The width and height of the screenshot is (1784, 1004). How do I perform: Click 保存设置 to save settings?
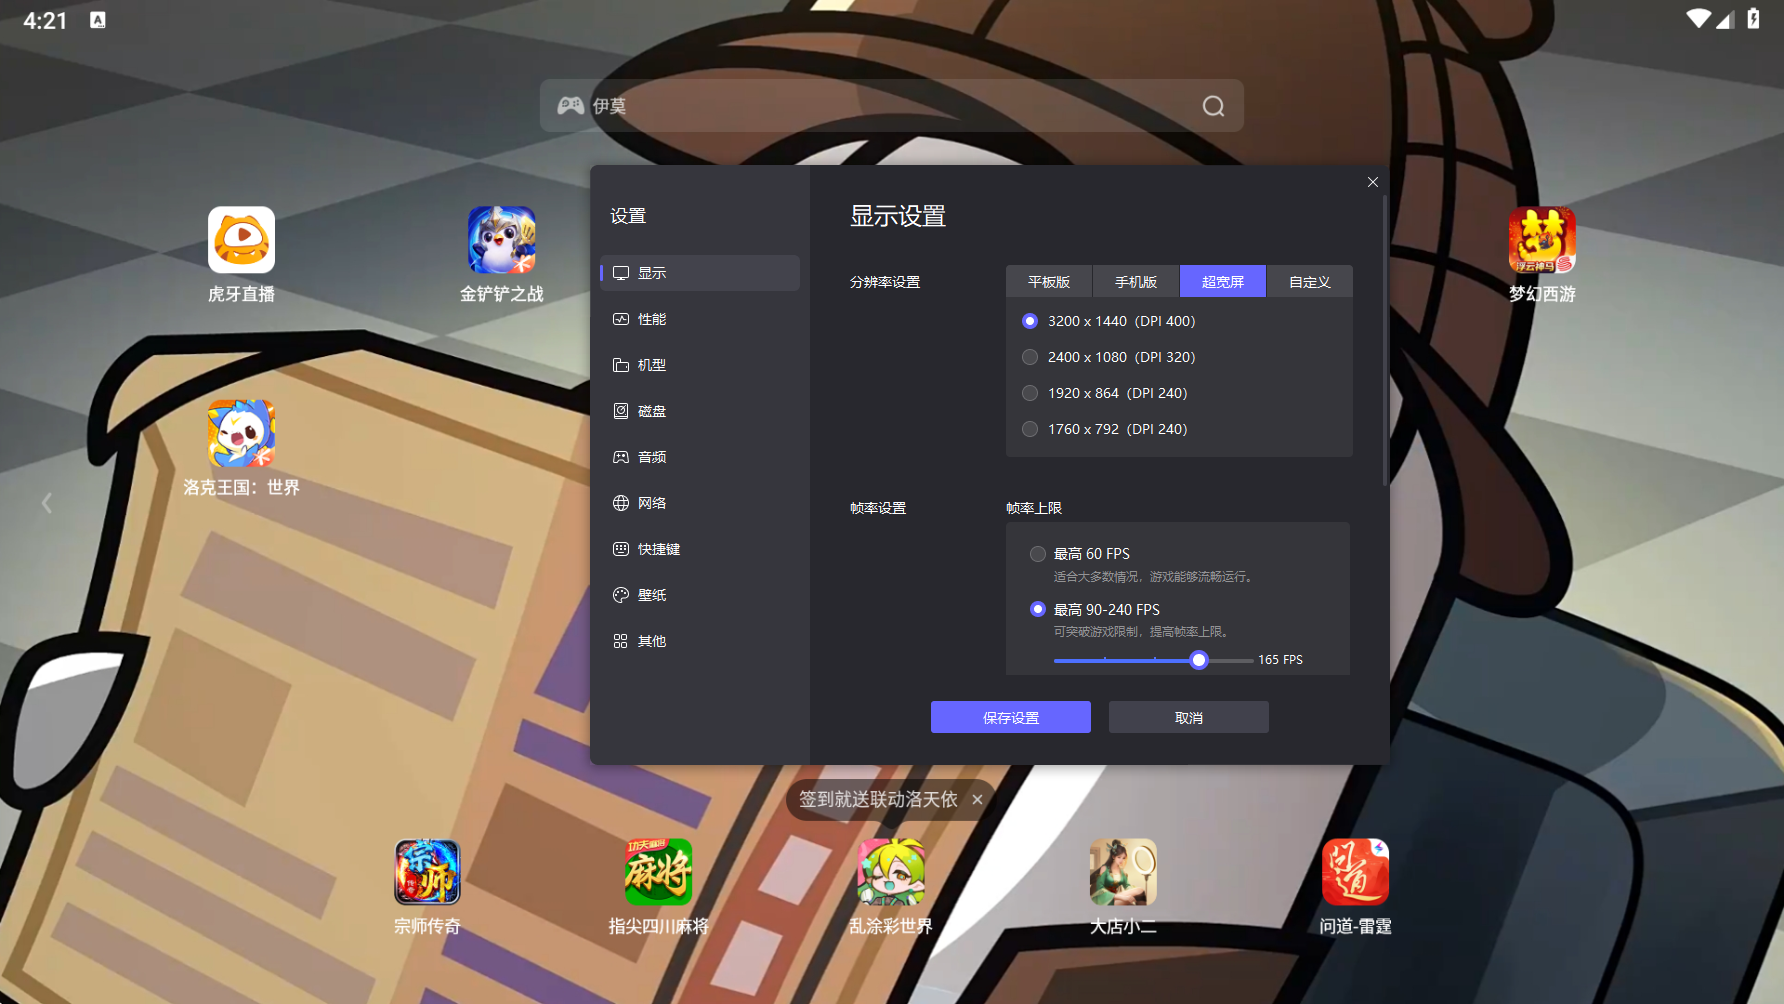click(x=1011, y=717)
